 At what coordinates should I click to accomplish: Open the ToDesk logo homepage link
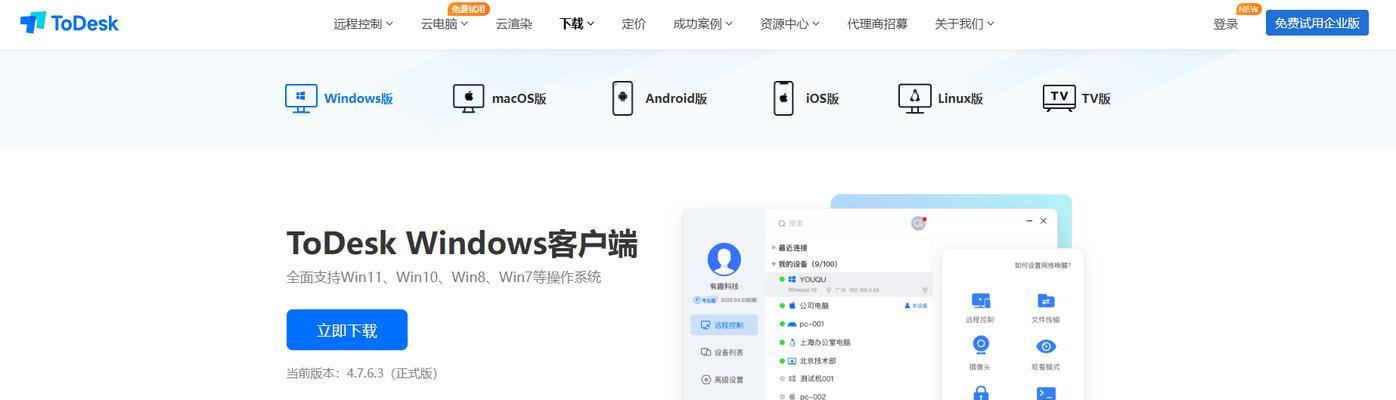(69, 22)
